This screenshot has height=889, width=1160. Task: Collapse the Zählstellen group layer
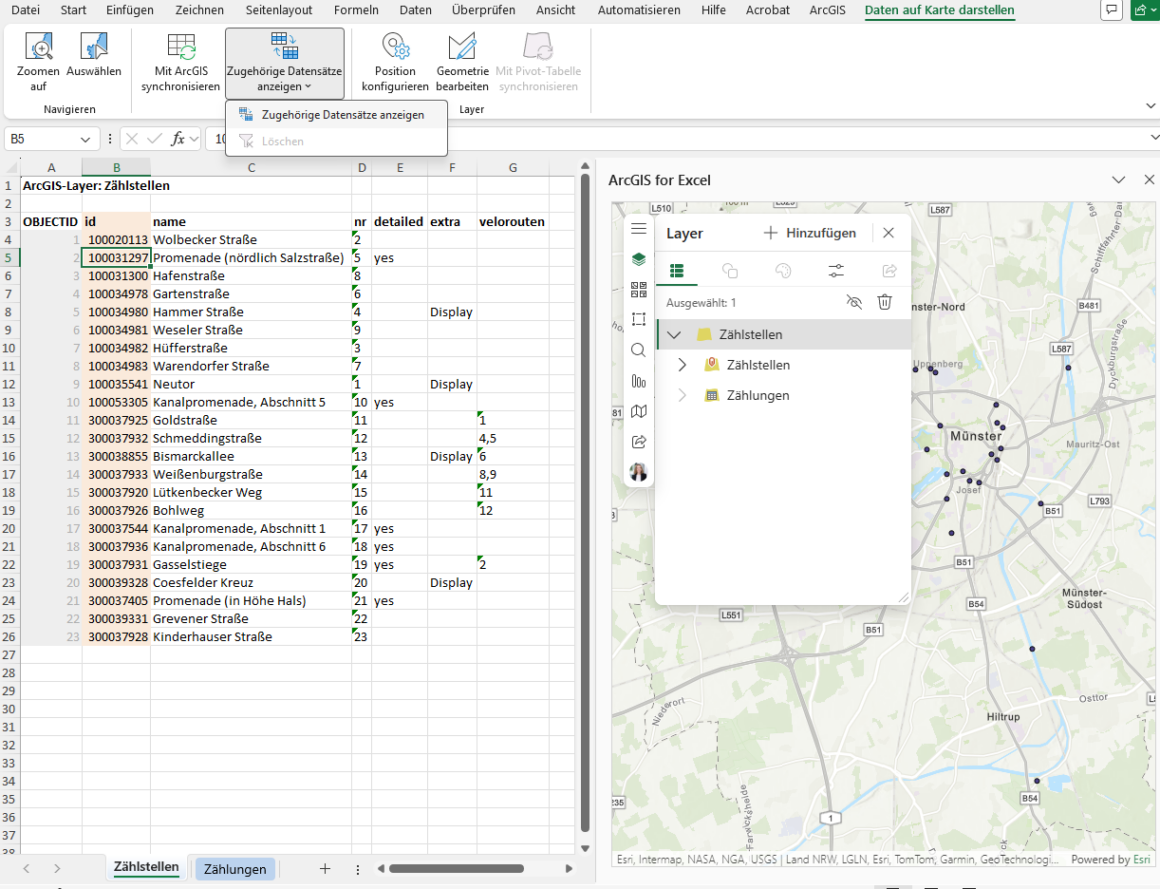pos(674,334)
